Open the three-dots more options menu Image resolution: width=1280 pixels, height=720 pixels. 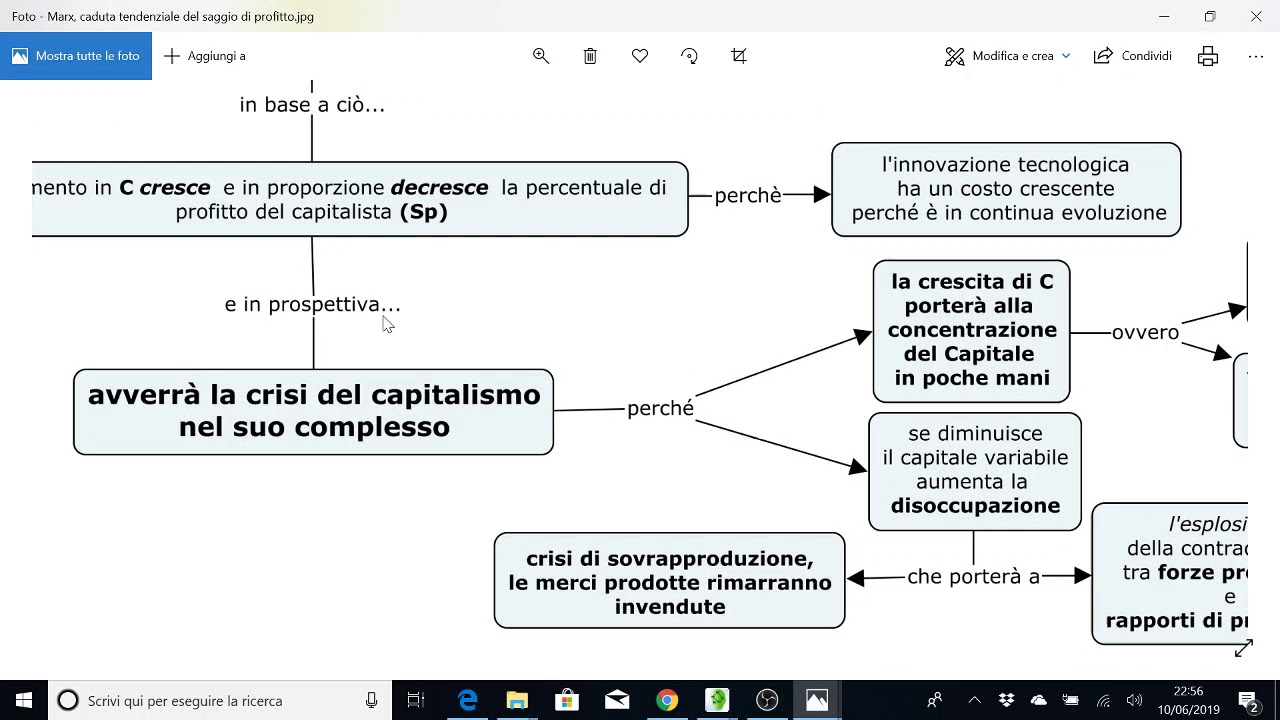coord(1256,56)
